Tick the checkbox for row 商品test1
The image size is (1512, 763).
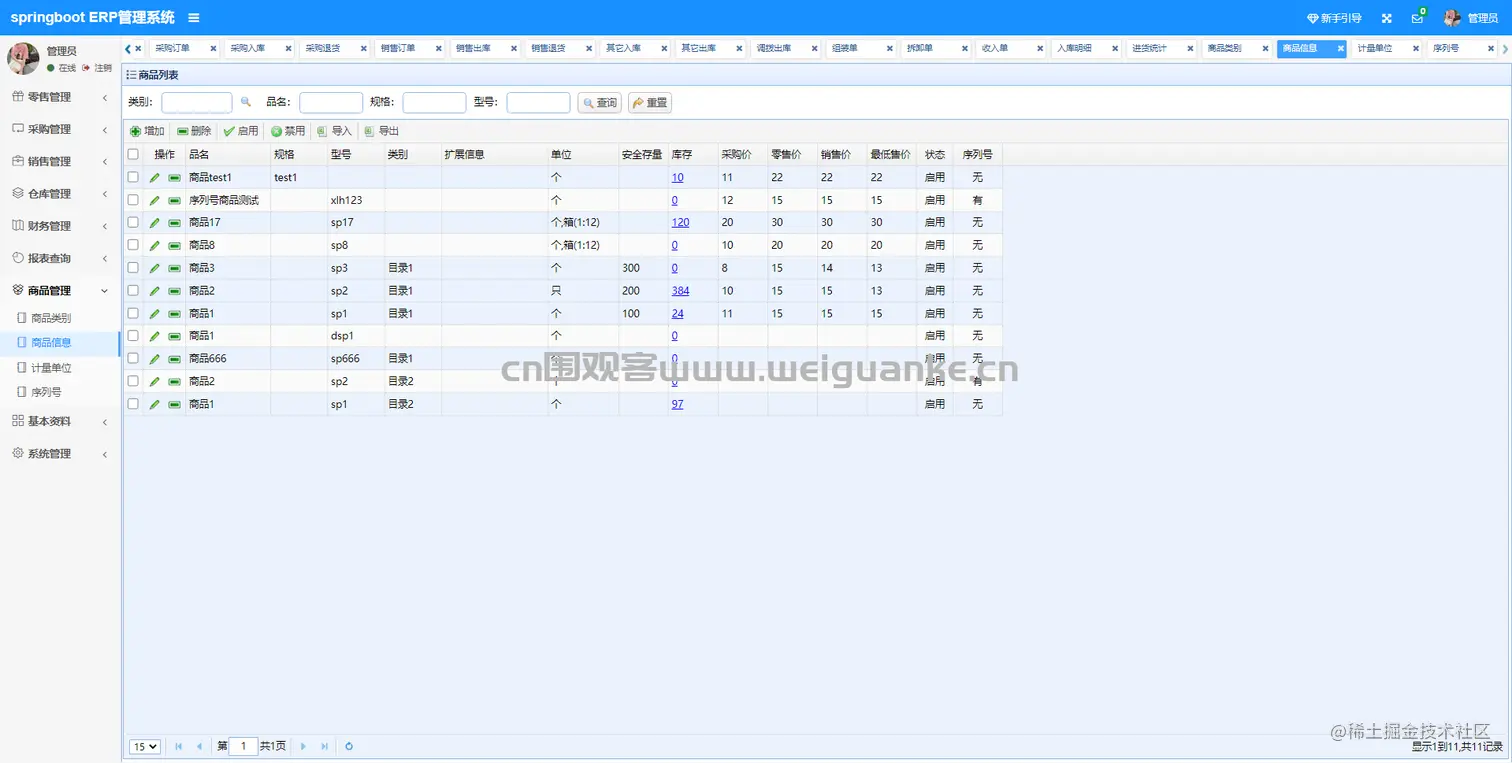point(133,177)
